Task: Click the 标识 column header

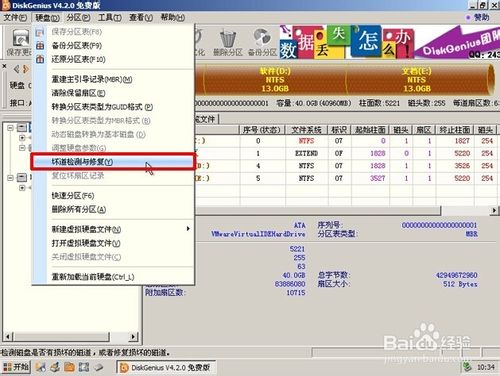Action: coord(339,130)
